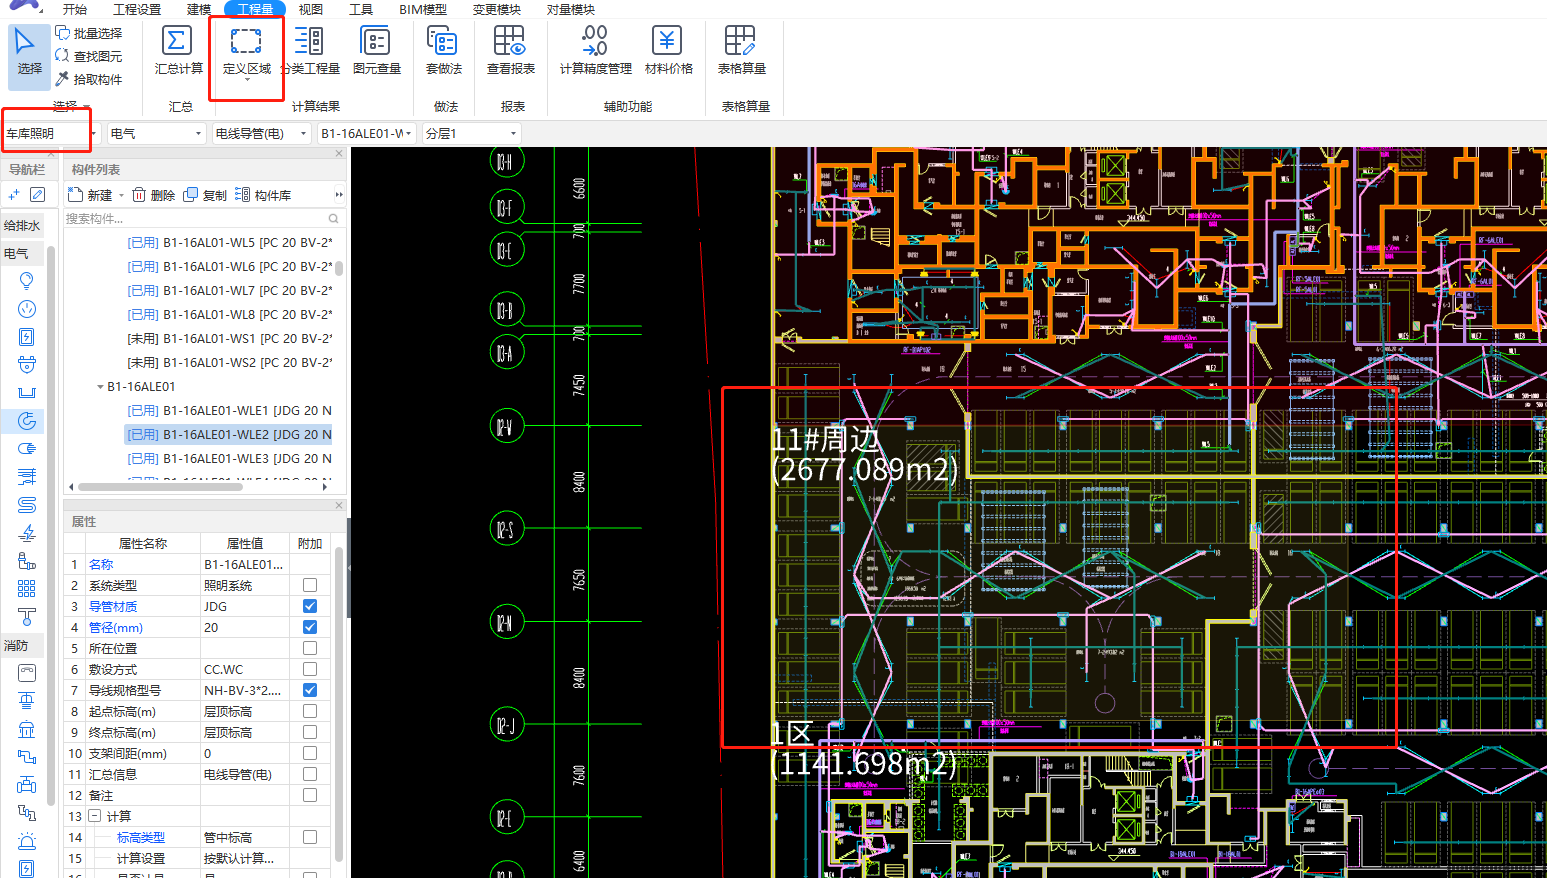The image size is (1547, 878).
Task: Click the JDG conduit material value cell
Action: click(x=245, y=606)
